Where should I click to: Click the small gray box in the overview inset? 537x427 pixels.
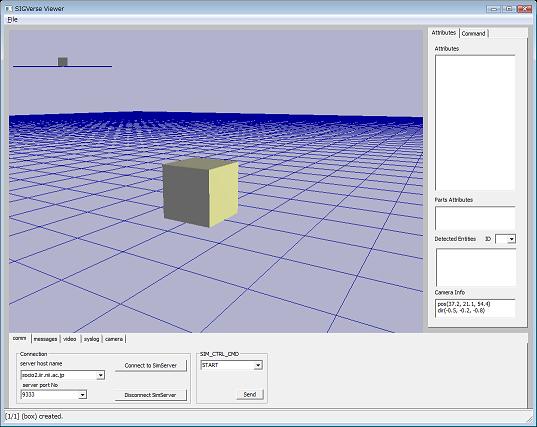(x=62, y=62)
